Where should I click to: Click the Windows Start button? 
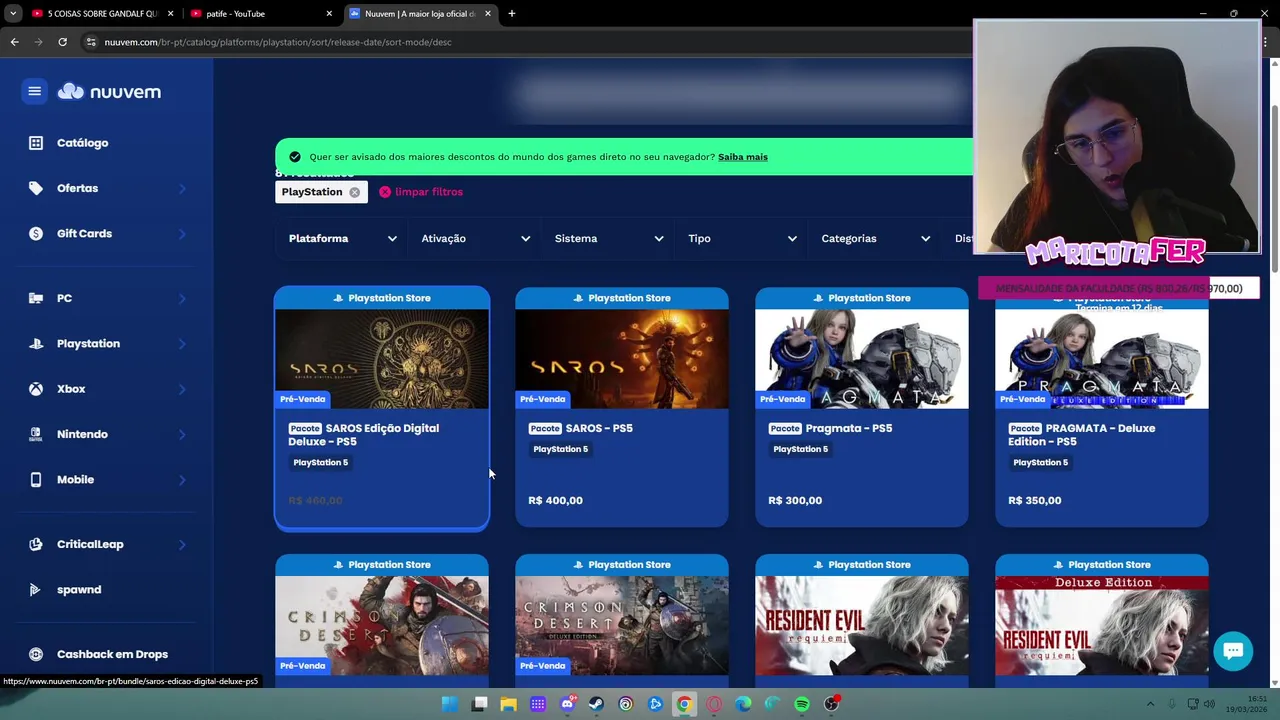pos(450,704)
